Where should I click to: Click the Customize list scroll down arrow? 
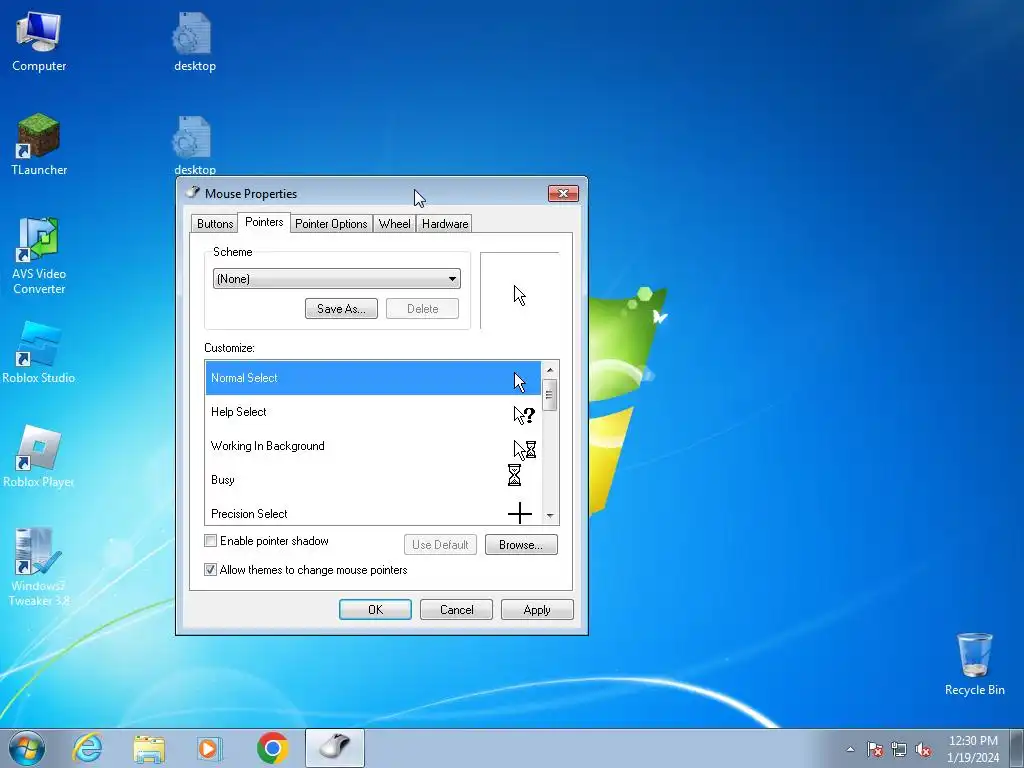tap(550, 516)
